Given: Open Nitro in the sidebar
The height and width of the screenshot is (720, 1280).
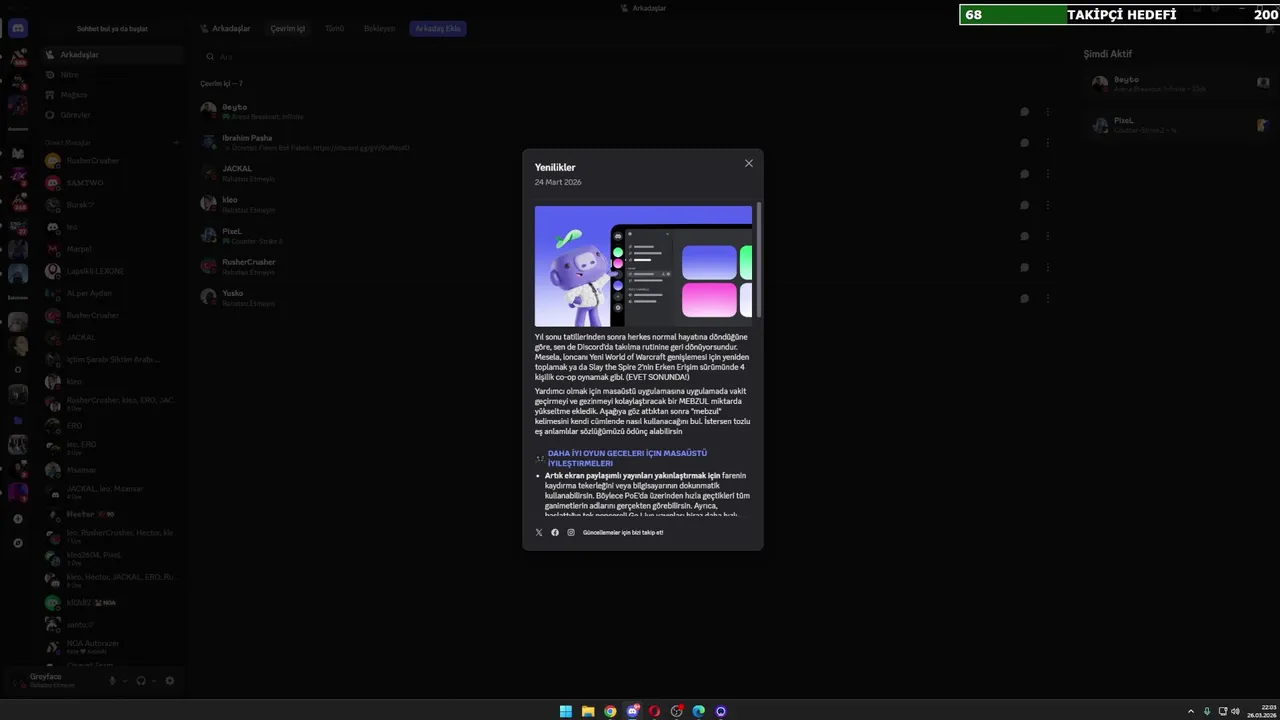Looking at the screenshot, I should click(x=112, y=75).
